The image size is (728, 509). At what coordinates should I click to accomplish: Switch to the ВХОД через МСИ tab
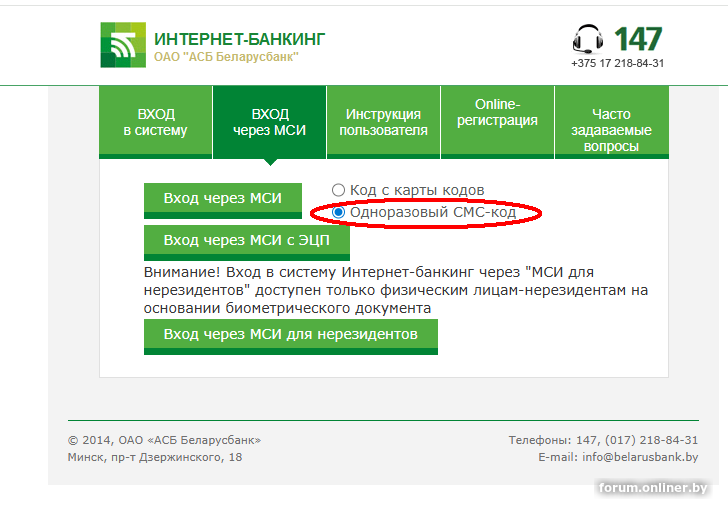pos(270,122)
